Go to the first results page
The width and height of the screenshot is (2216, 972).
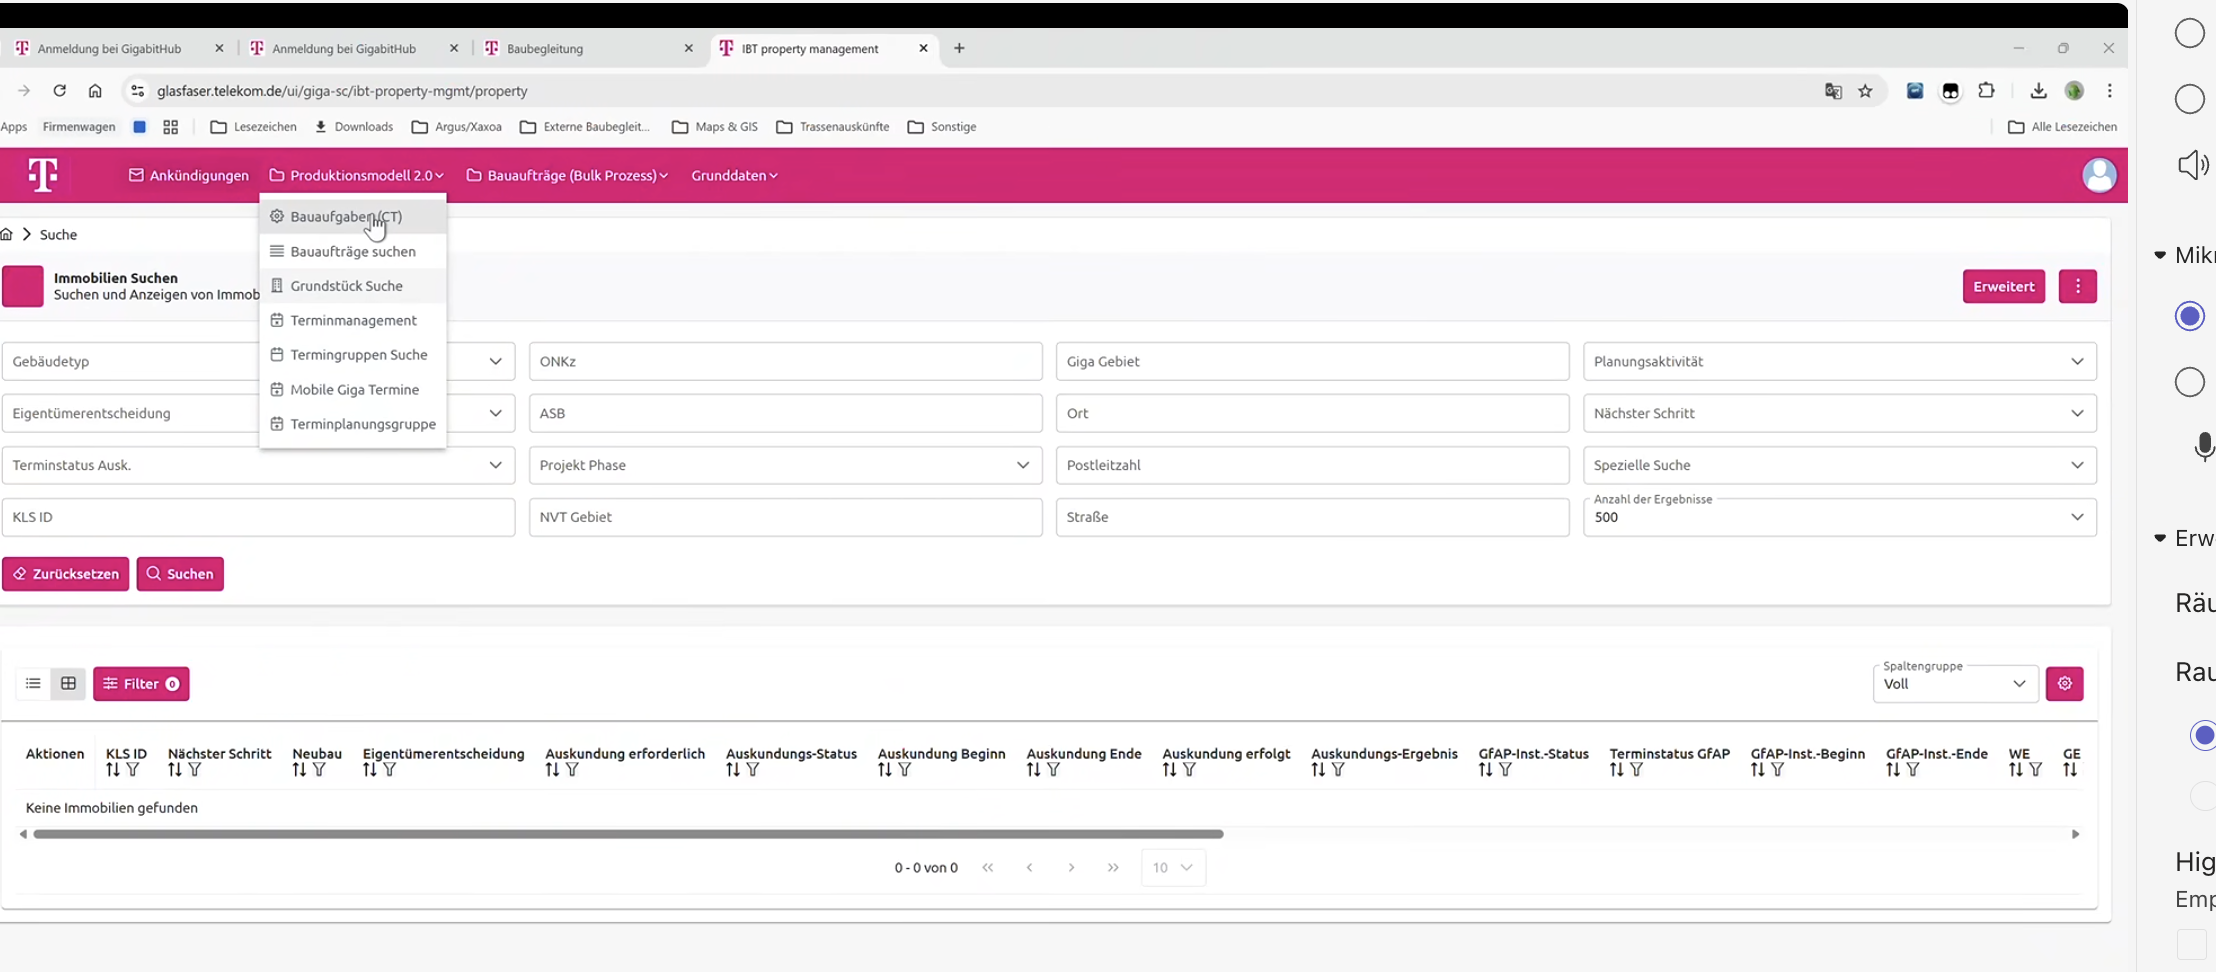click(x=988, y=868)
